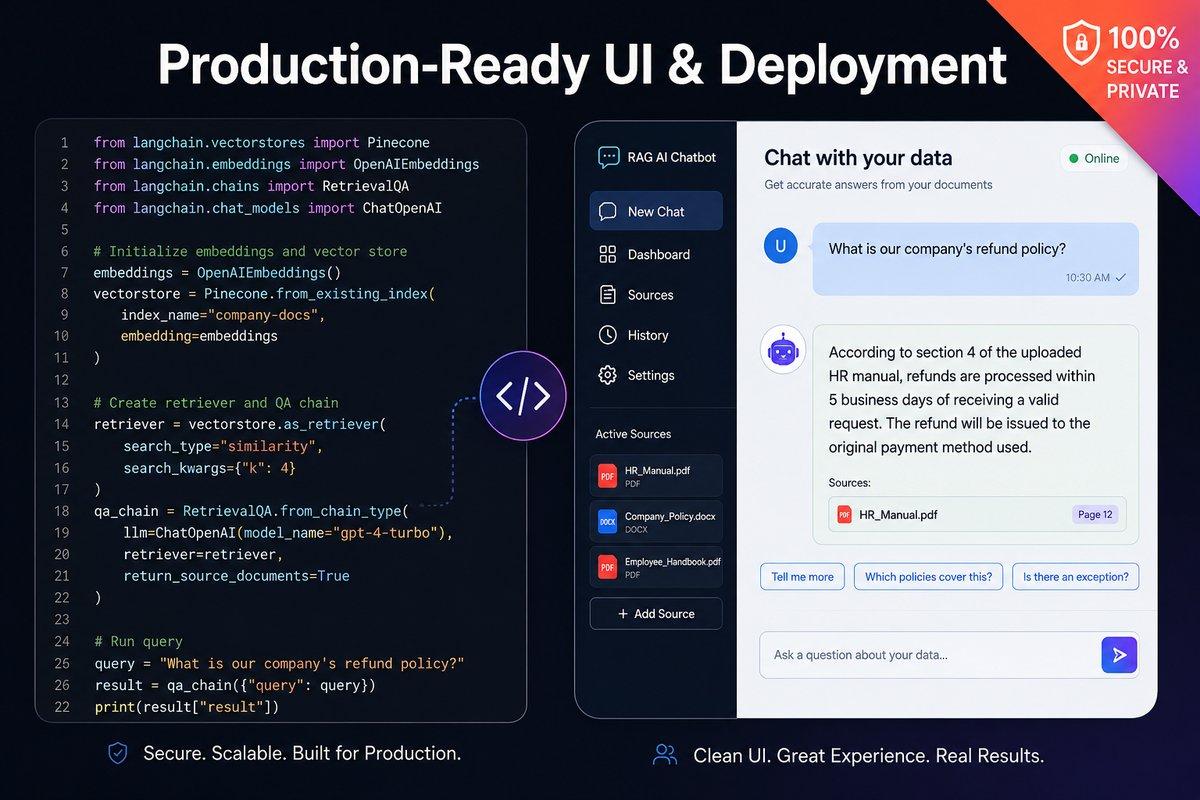Click code line importing RetrievalQA

pos(251,186)
